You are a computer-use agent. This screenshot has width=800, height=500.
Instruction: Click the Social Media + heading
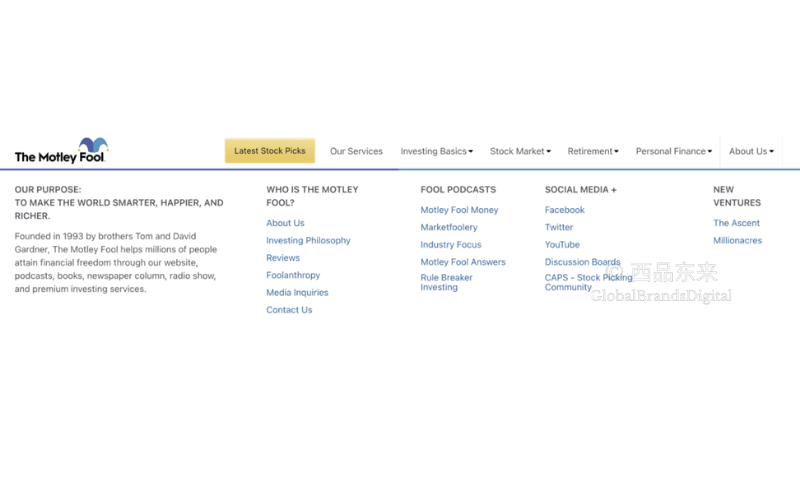click(581, 189)
